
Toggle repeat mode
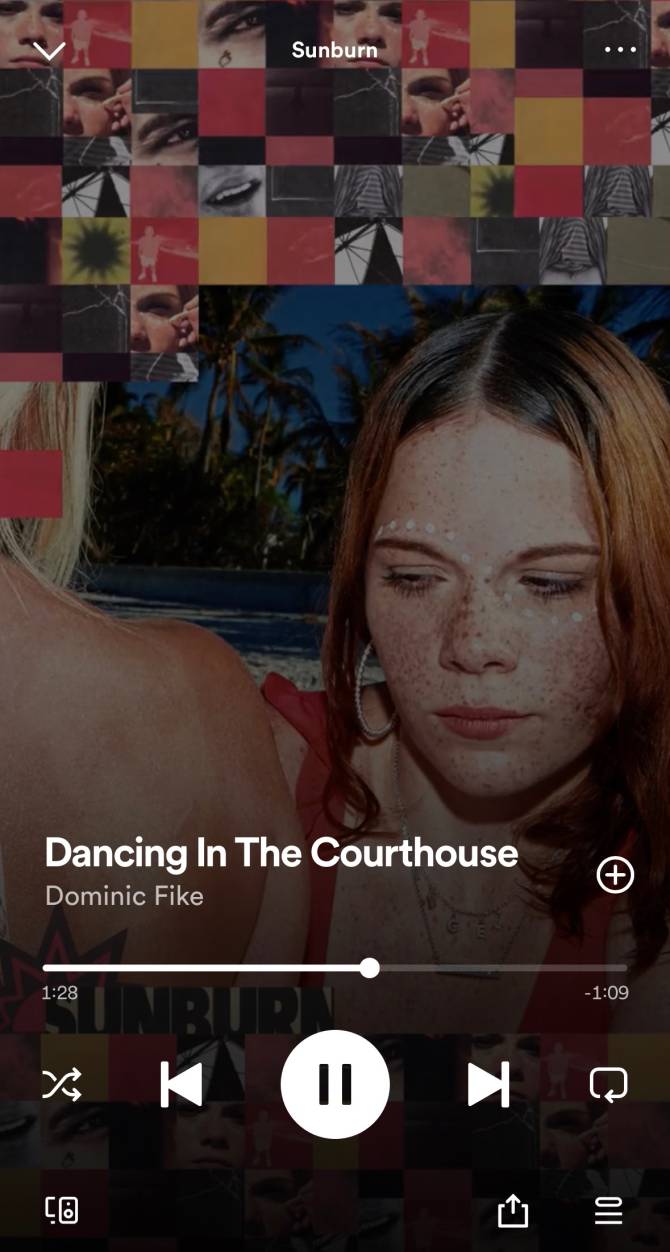(x=608, y=1084)
